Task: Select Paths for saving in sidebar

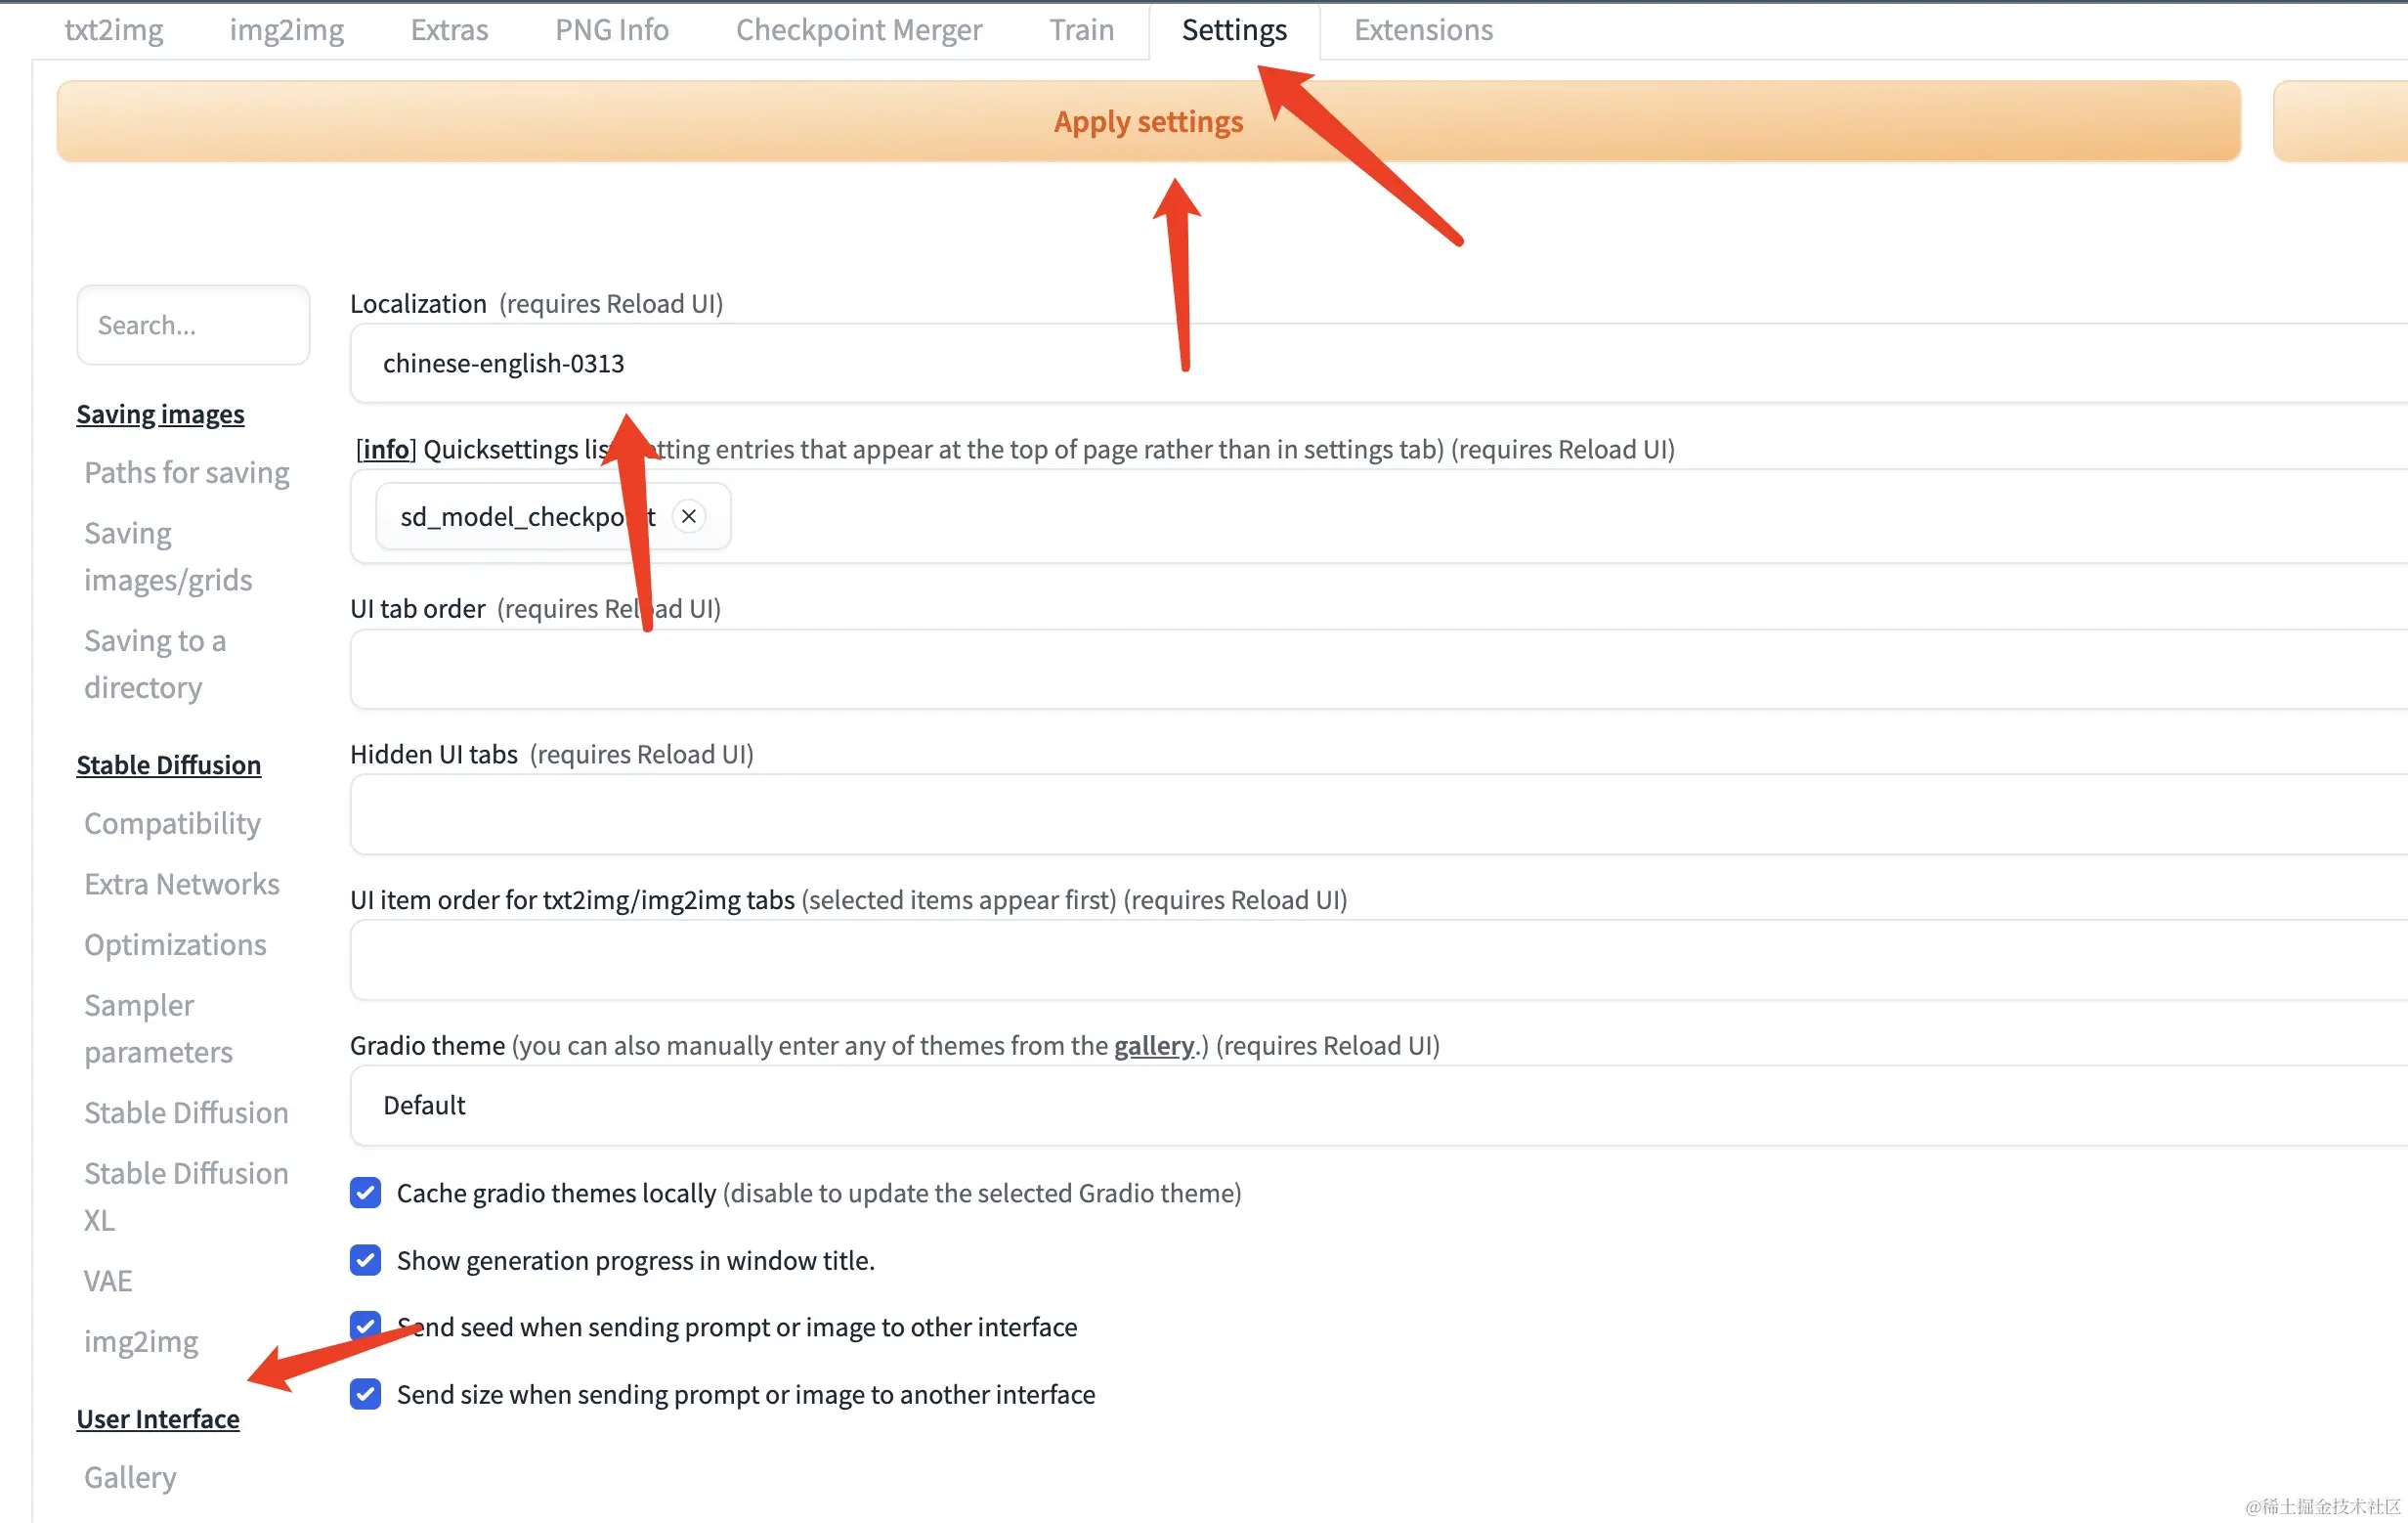Action: click(187, 472)
